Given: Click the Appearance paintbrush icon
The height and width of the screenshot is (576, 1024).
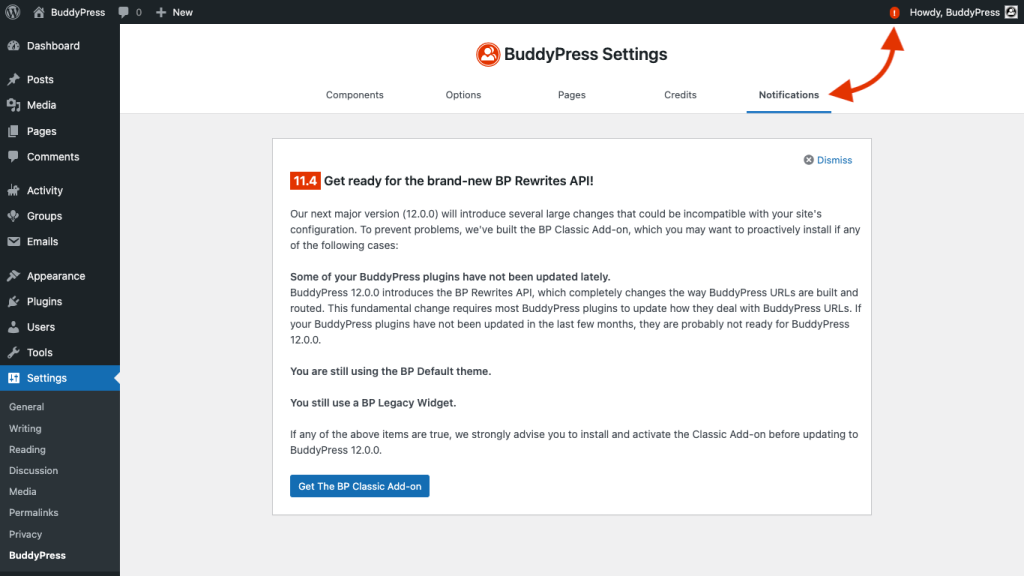Looking at the screenshot, I should click(14, 276).
